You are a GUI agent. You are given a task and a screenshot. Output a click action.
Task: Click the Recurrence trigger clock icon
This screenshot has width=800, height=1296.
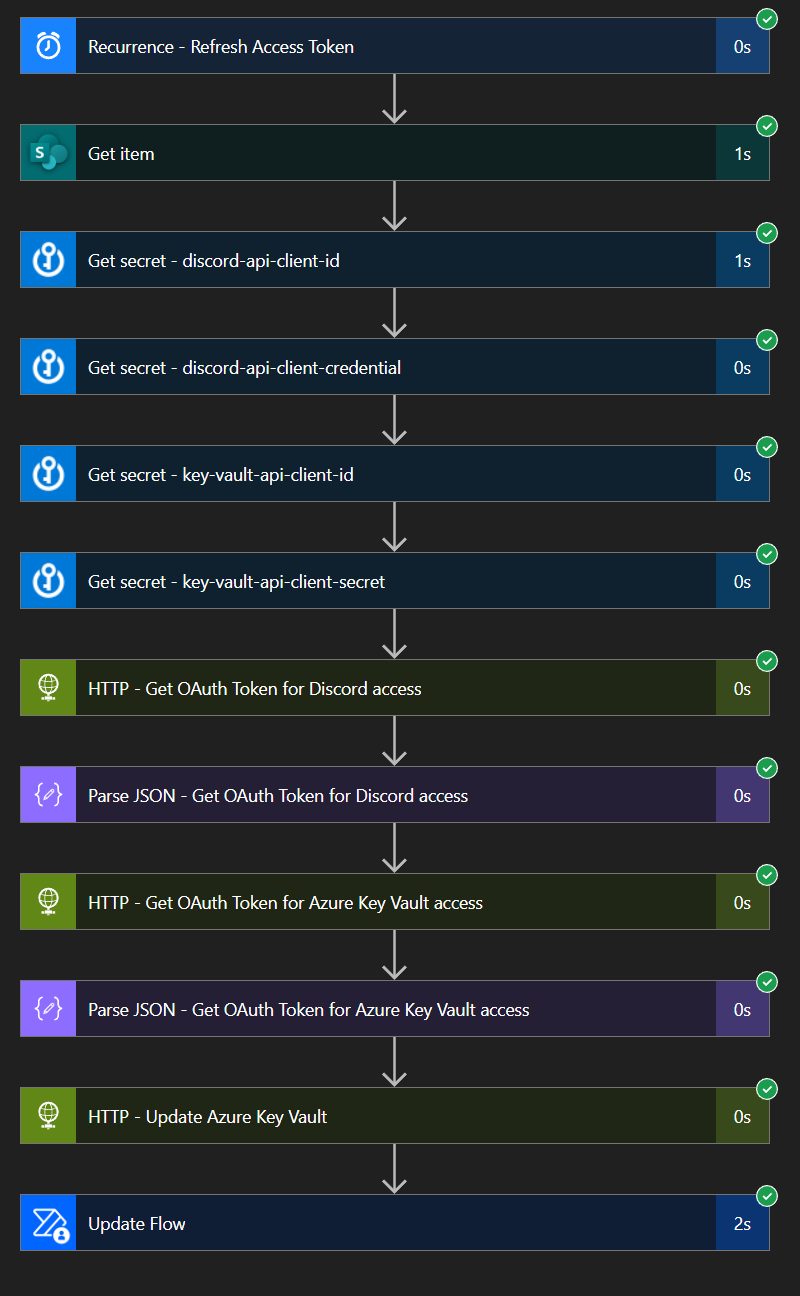pos(45,45)
